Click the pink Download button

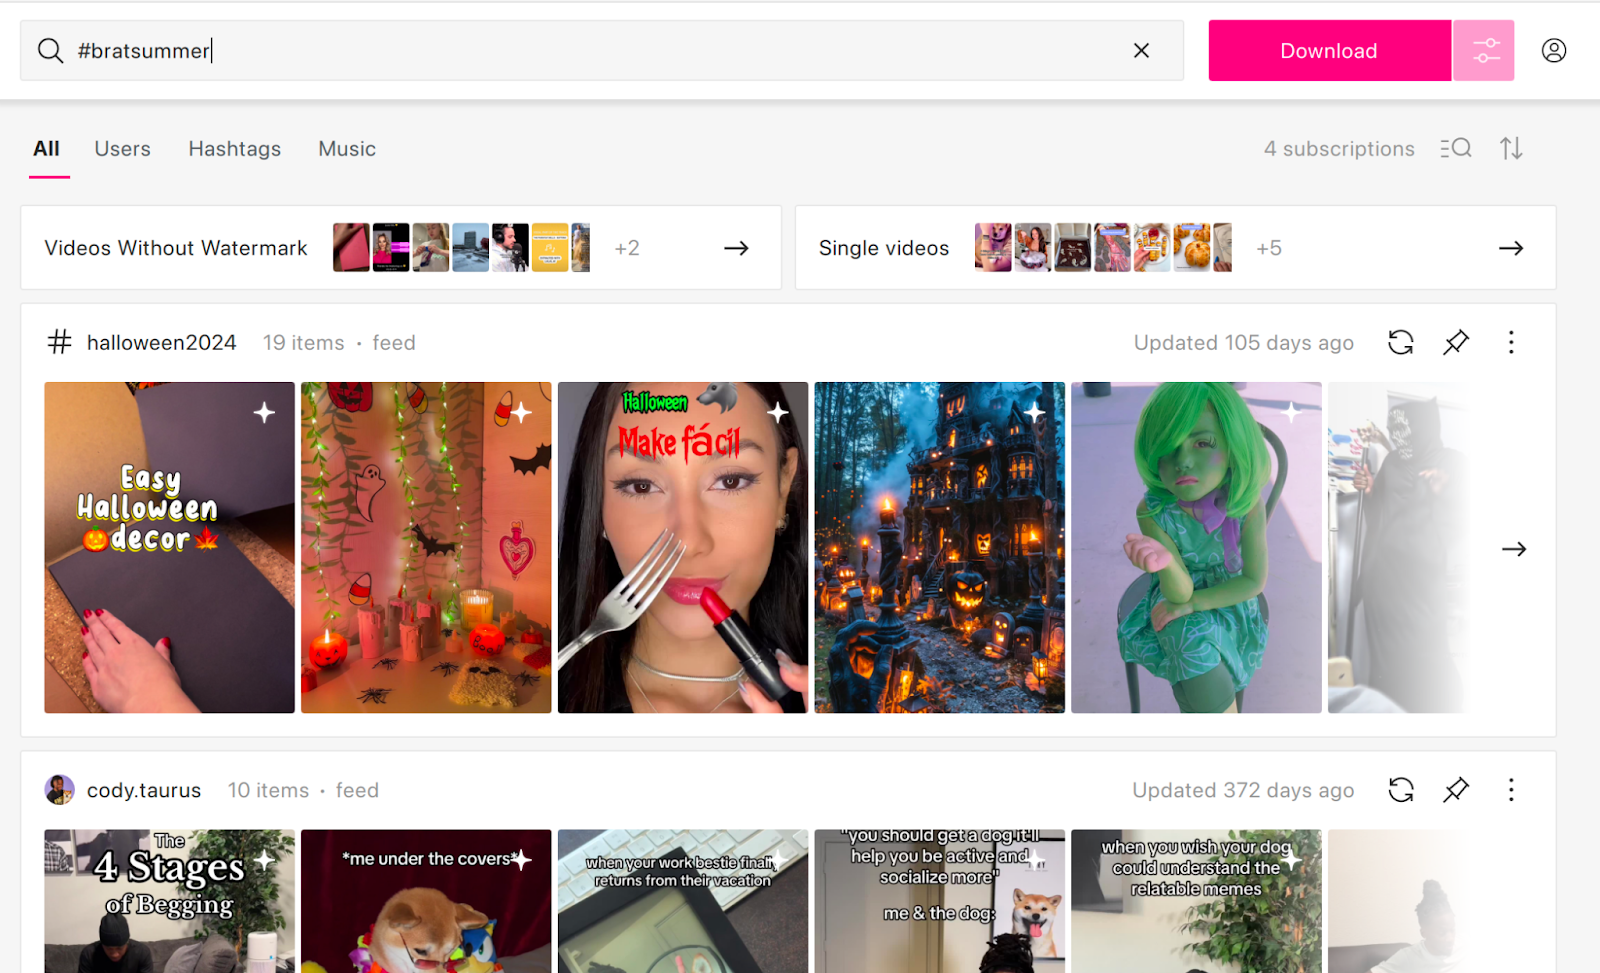[1329, 50]
